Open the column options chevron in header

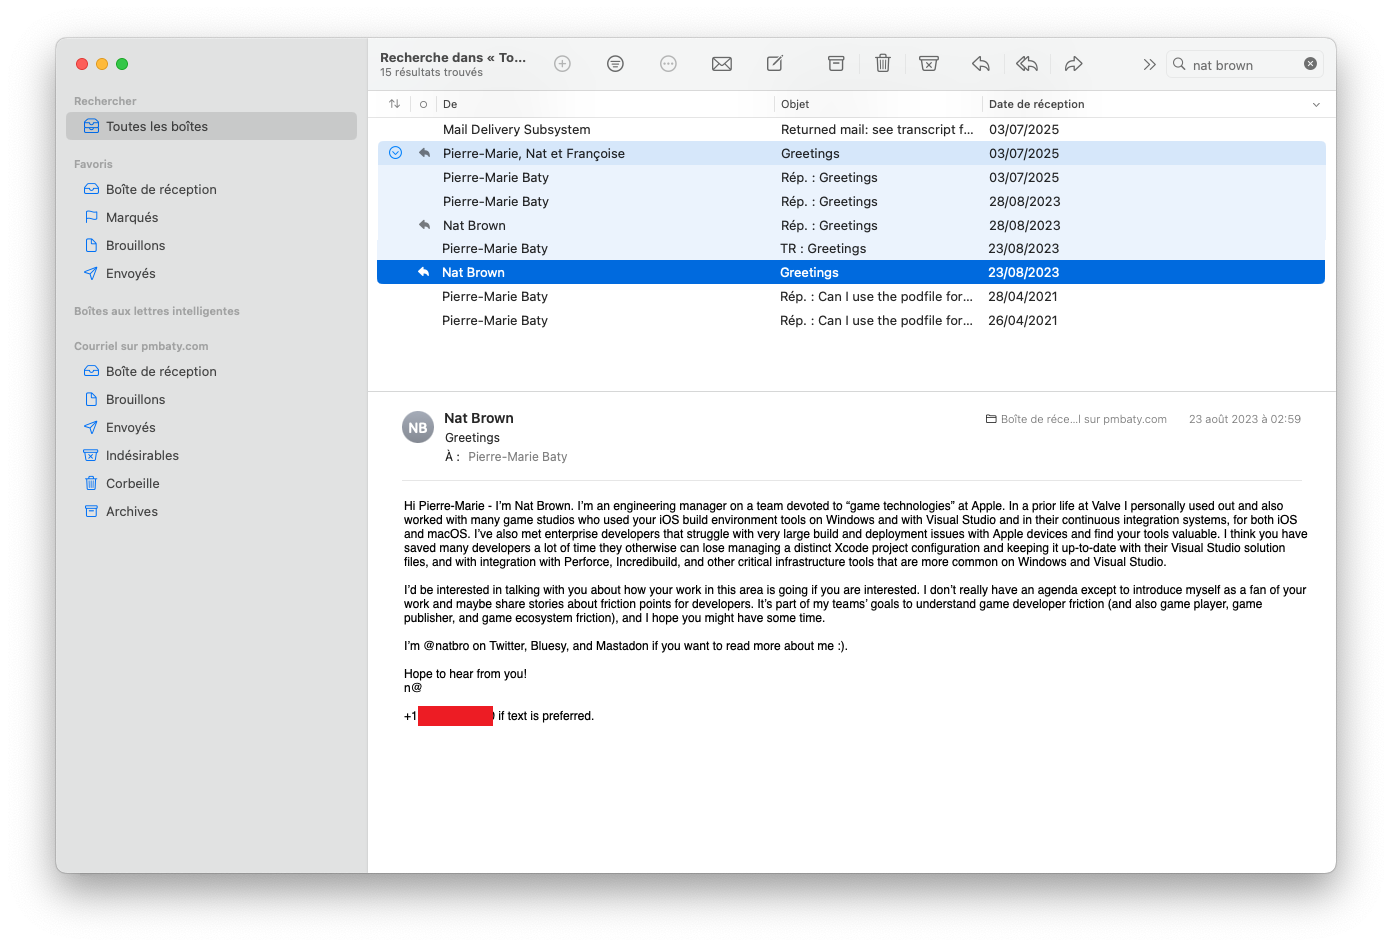[1316, 104]
